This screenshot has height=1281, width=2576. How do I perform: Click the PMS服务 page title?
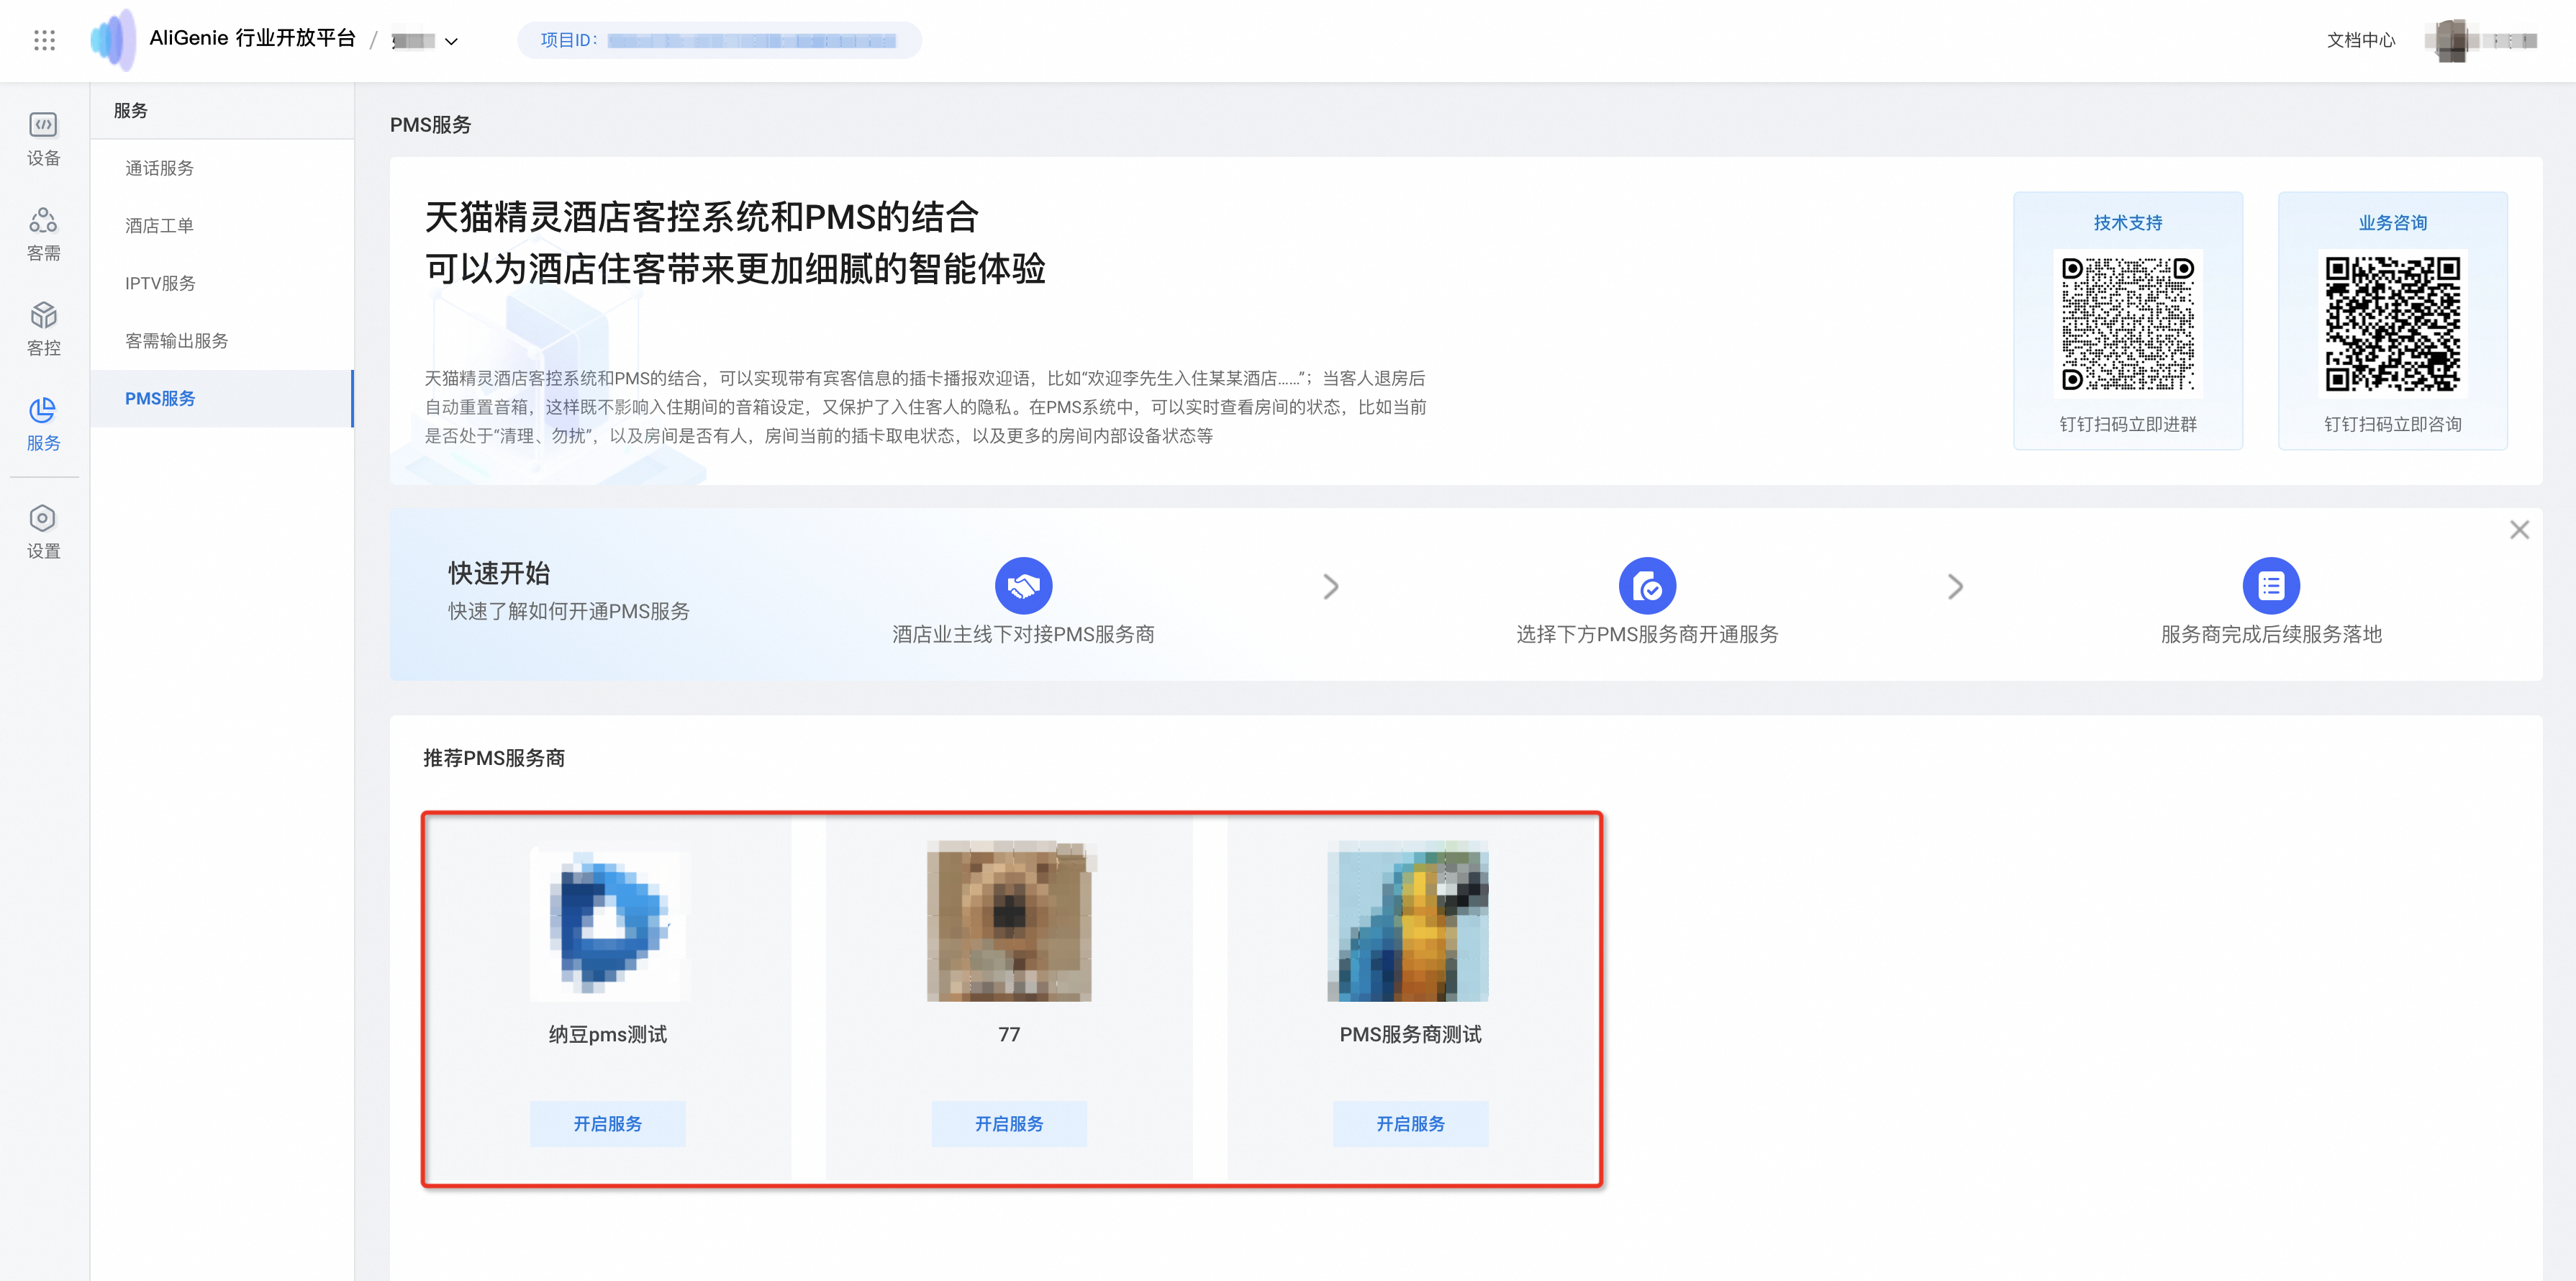tap(430, 125)
